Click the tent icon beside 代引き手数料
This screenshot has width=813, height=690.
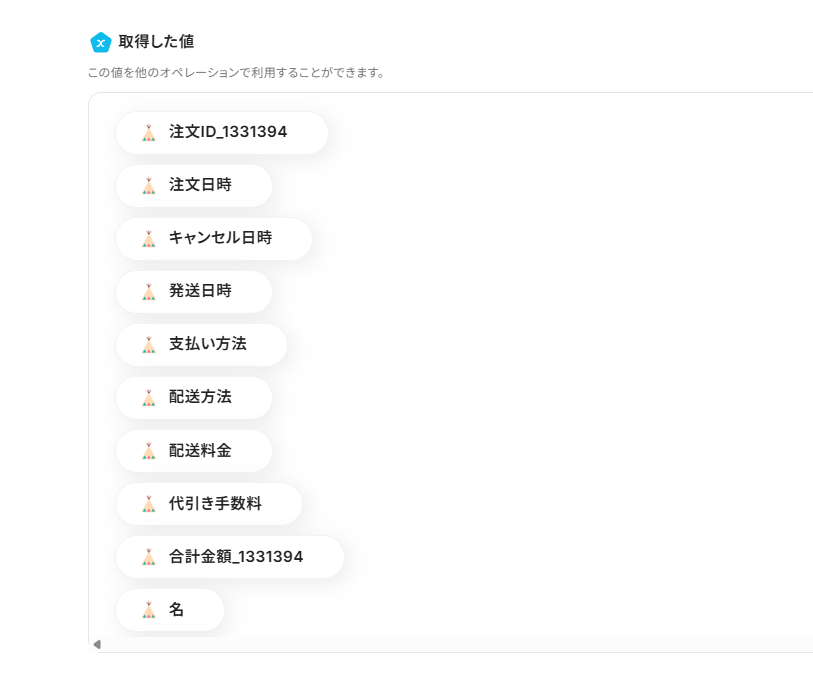(149, 504)
